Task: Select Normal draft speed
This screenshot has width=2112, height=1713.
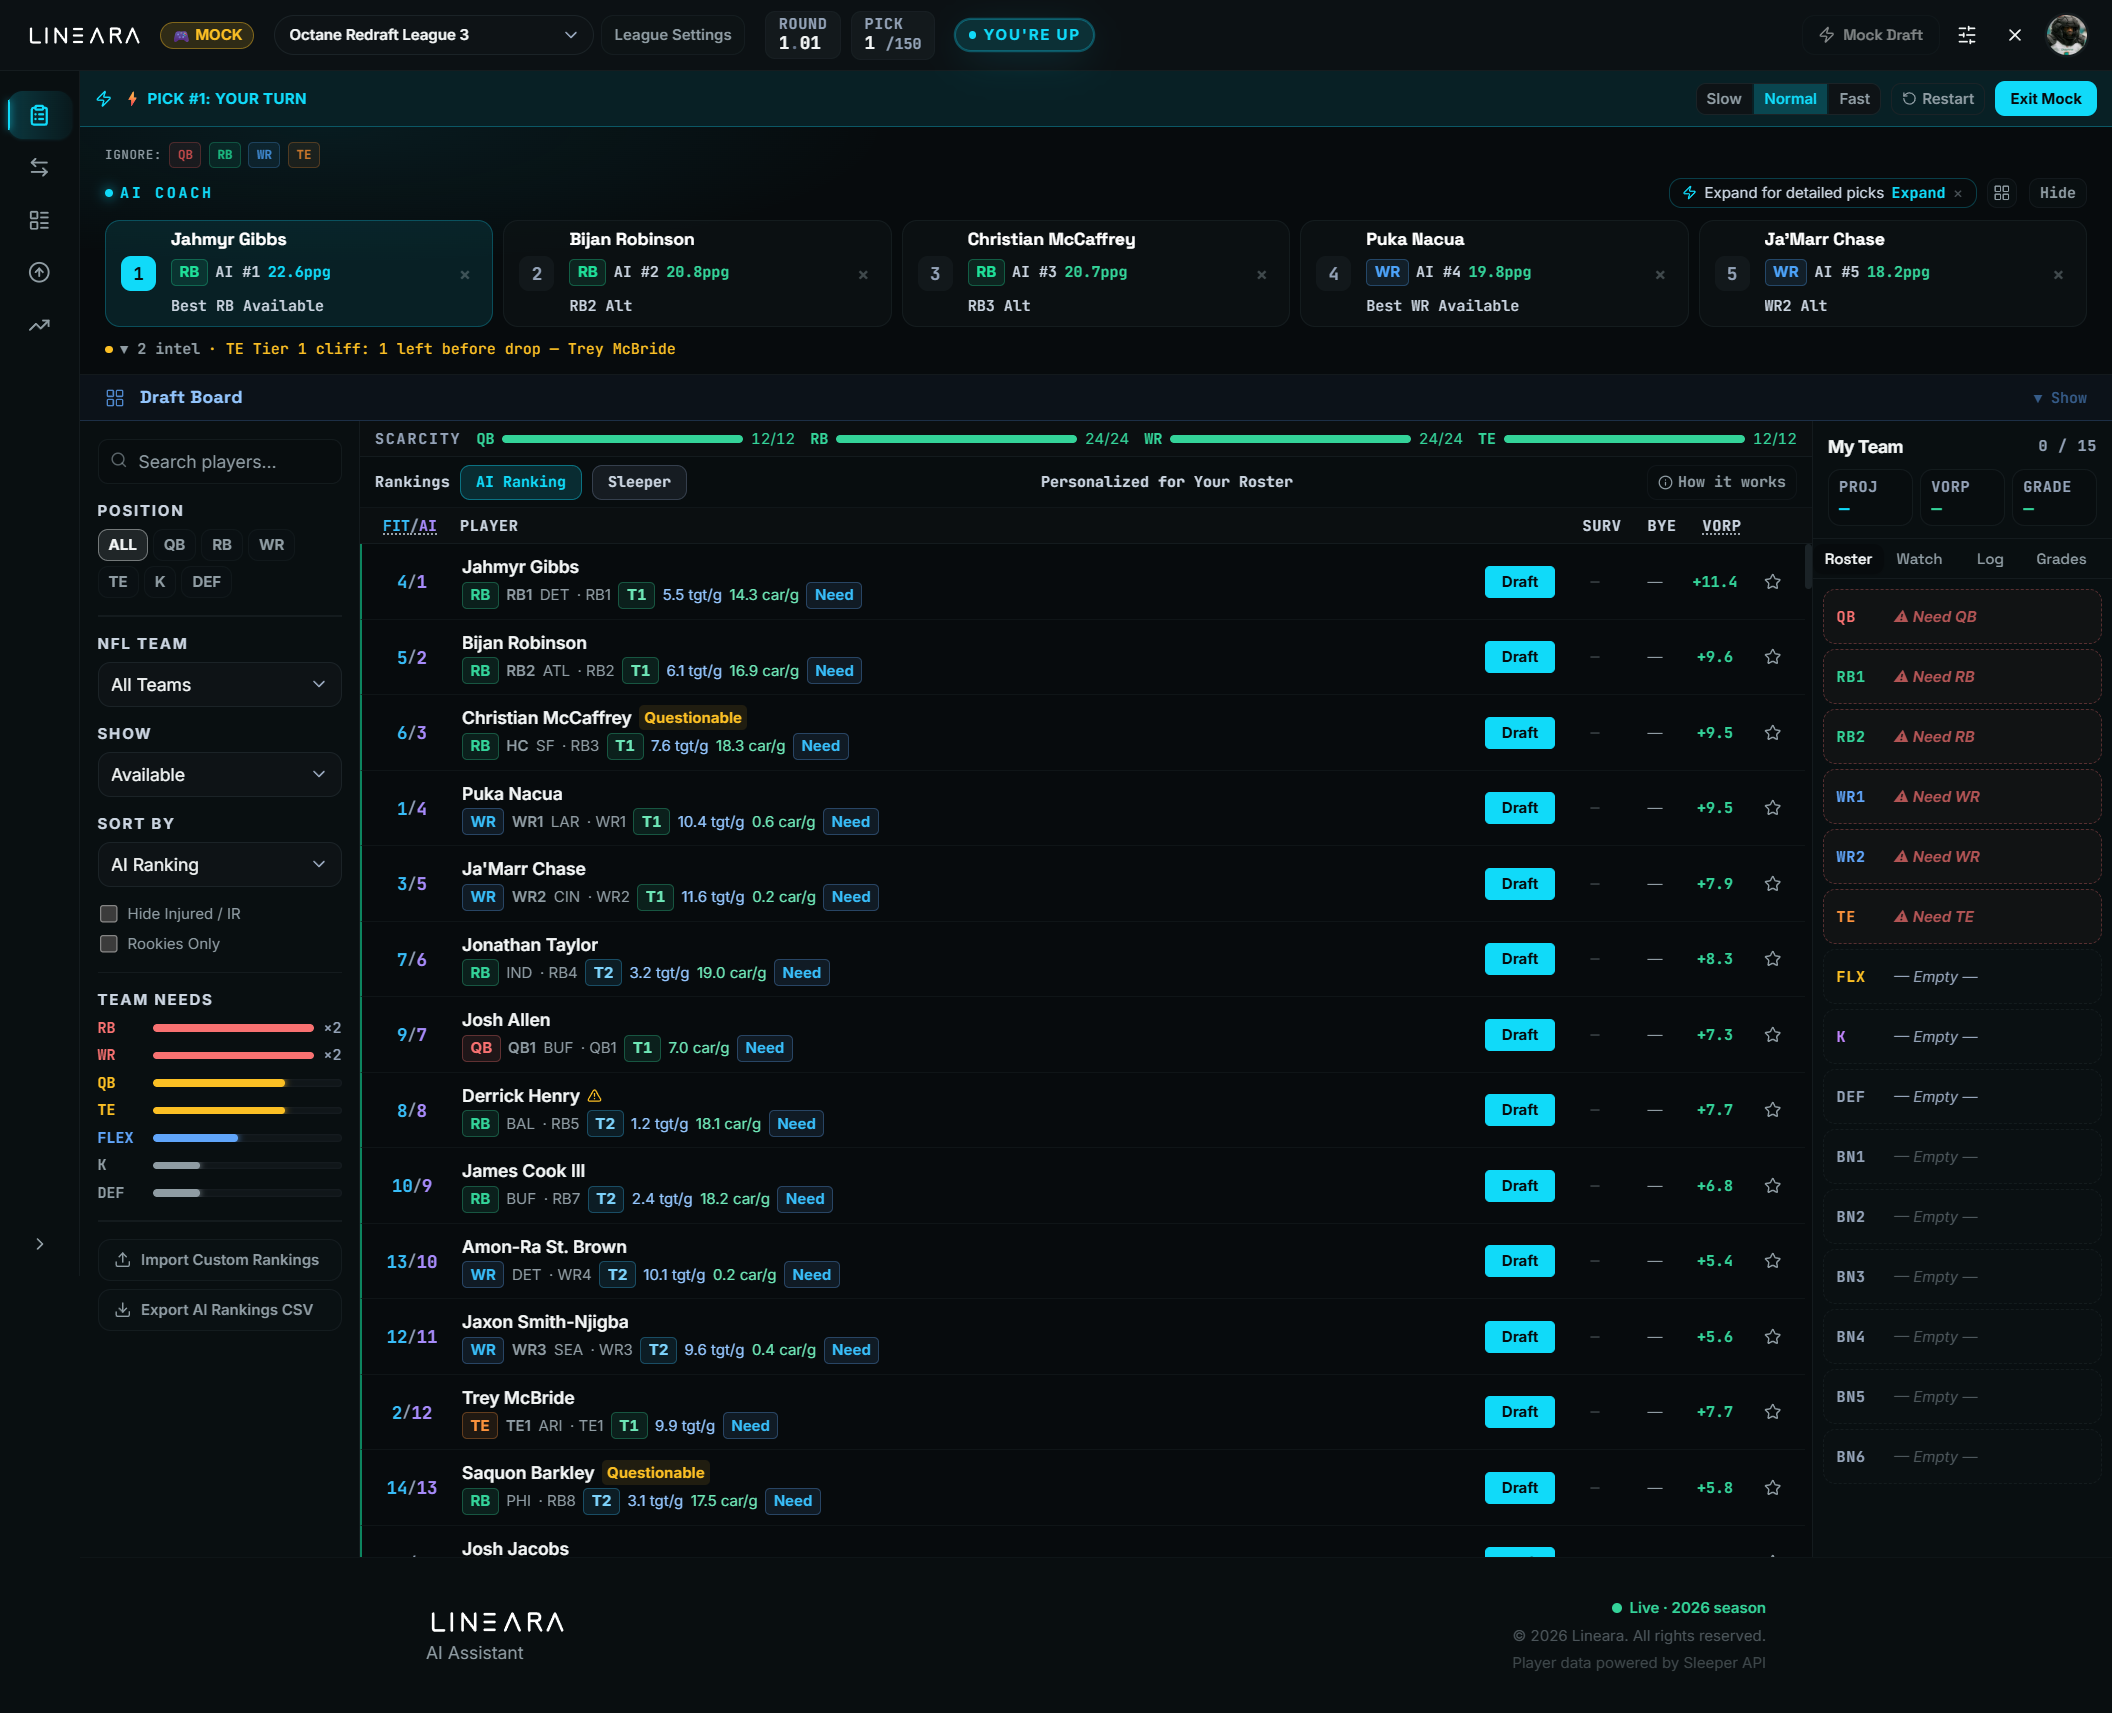Action: (1790, 99)
